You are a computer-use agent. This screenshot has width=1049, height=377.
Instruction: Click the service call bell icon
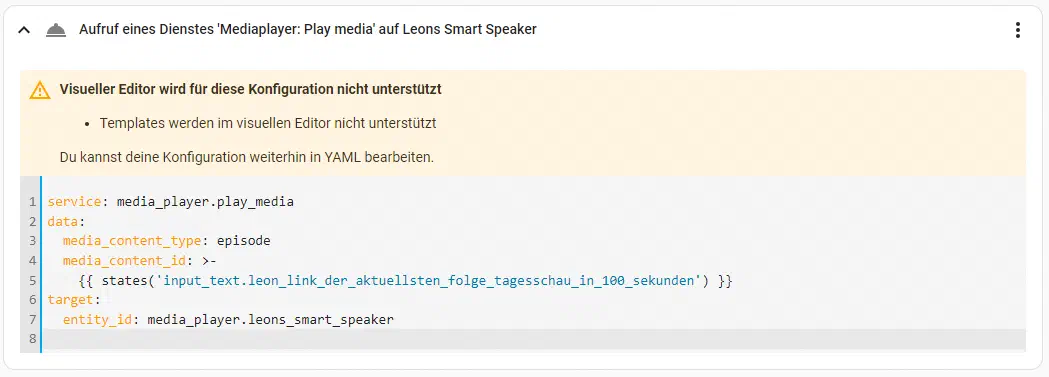(x=56, y=30)
